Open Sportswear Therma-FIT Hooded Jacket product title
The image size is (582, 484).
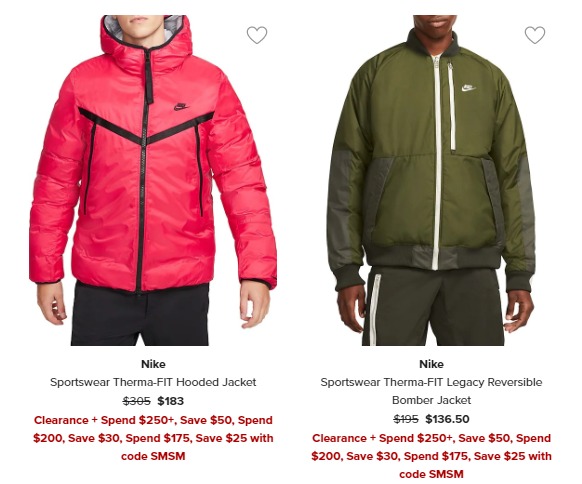click(153, 382)
